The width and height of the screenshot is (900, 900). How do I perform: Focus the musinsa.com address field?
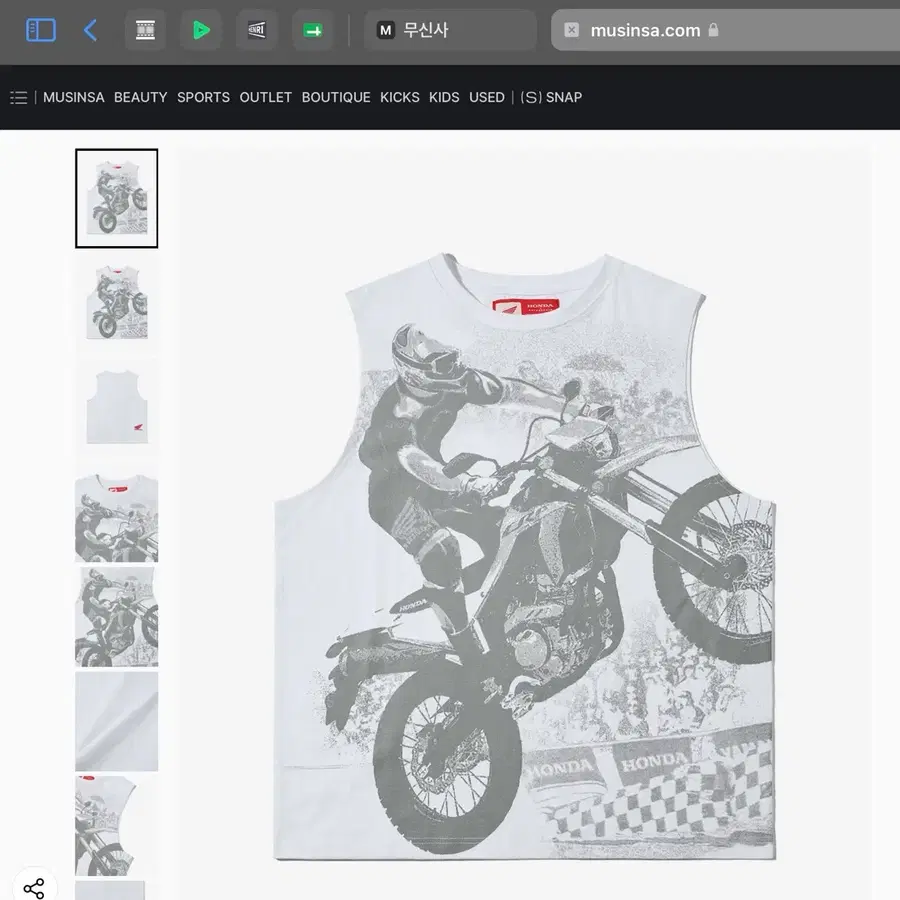click(726, 30)
